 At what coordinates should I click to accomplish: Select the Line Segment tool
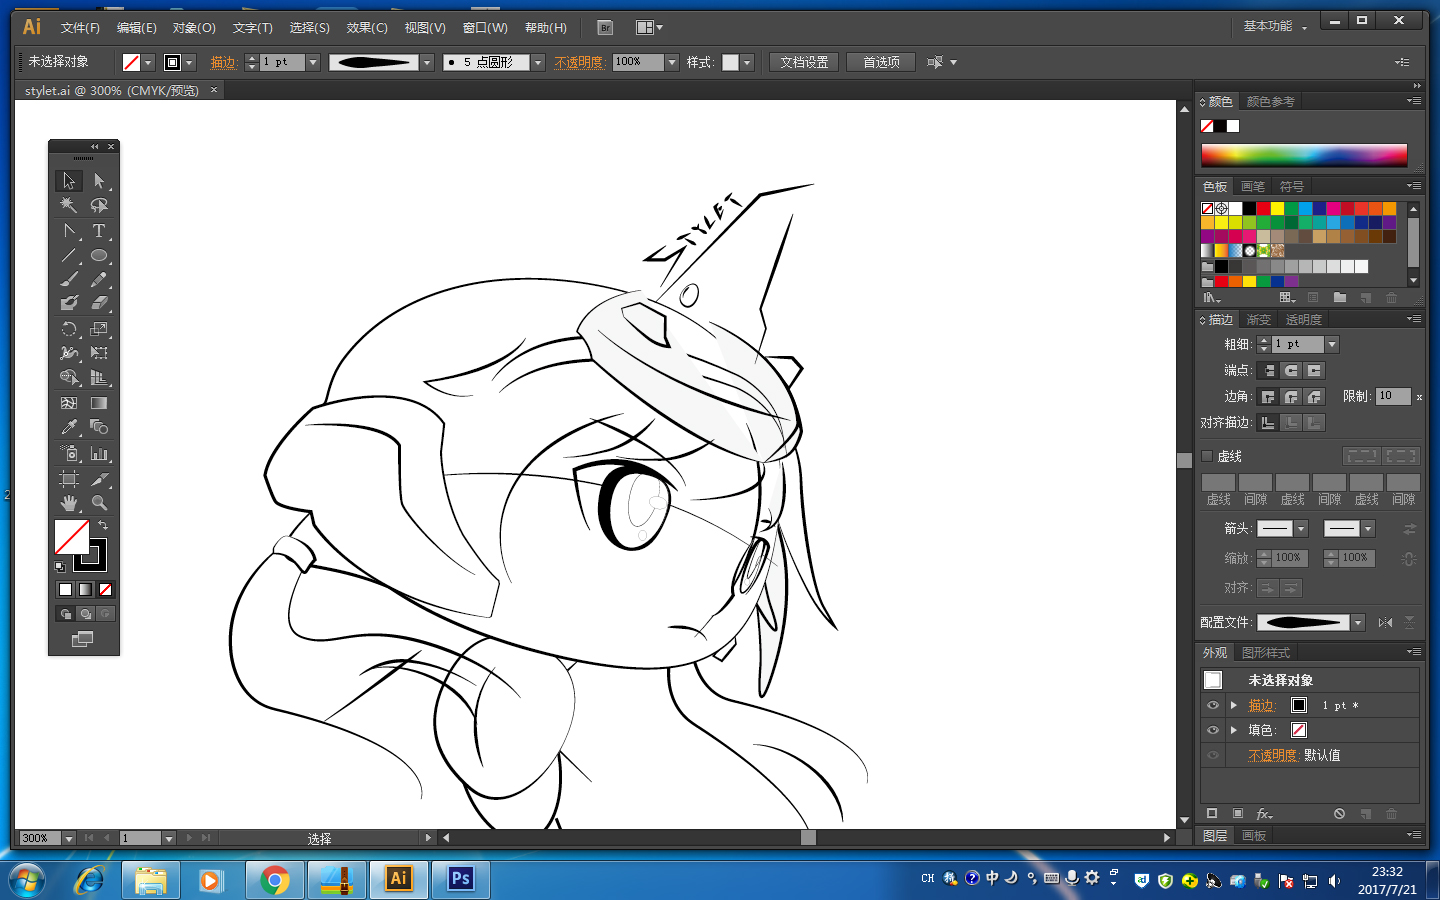[x=68, y=255]
